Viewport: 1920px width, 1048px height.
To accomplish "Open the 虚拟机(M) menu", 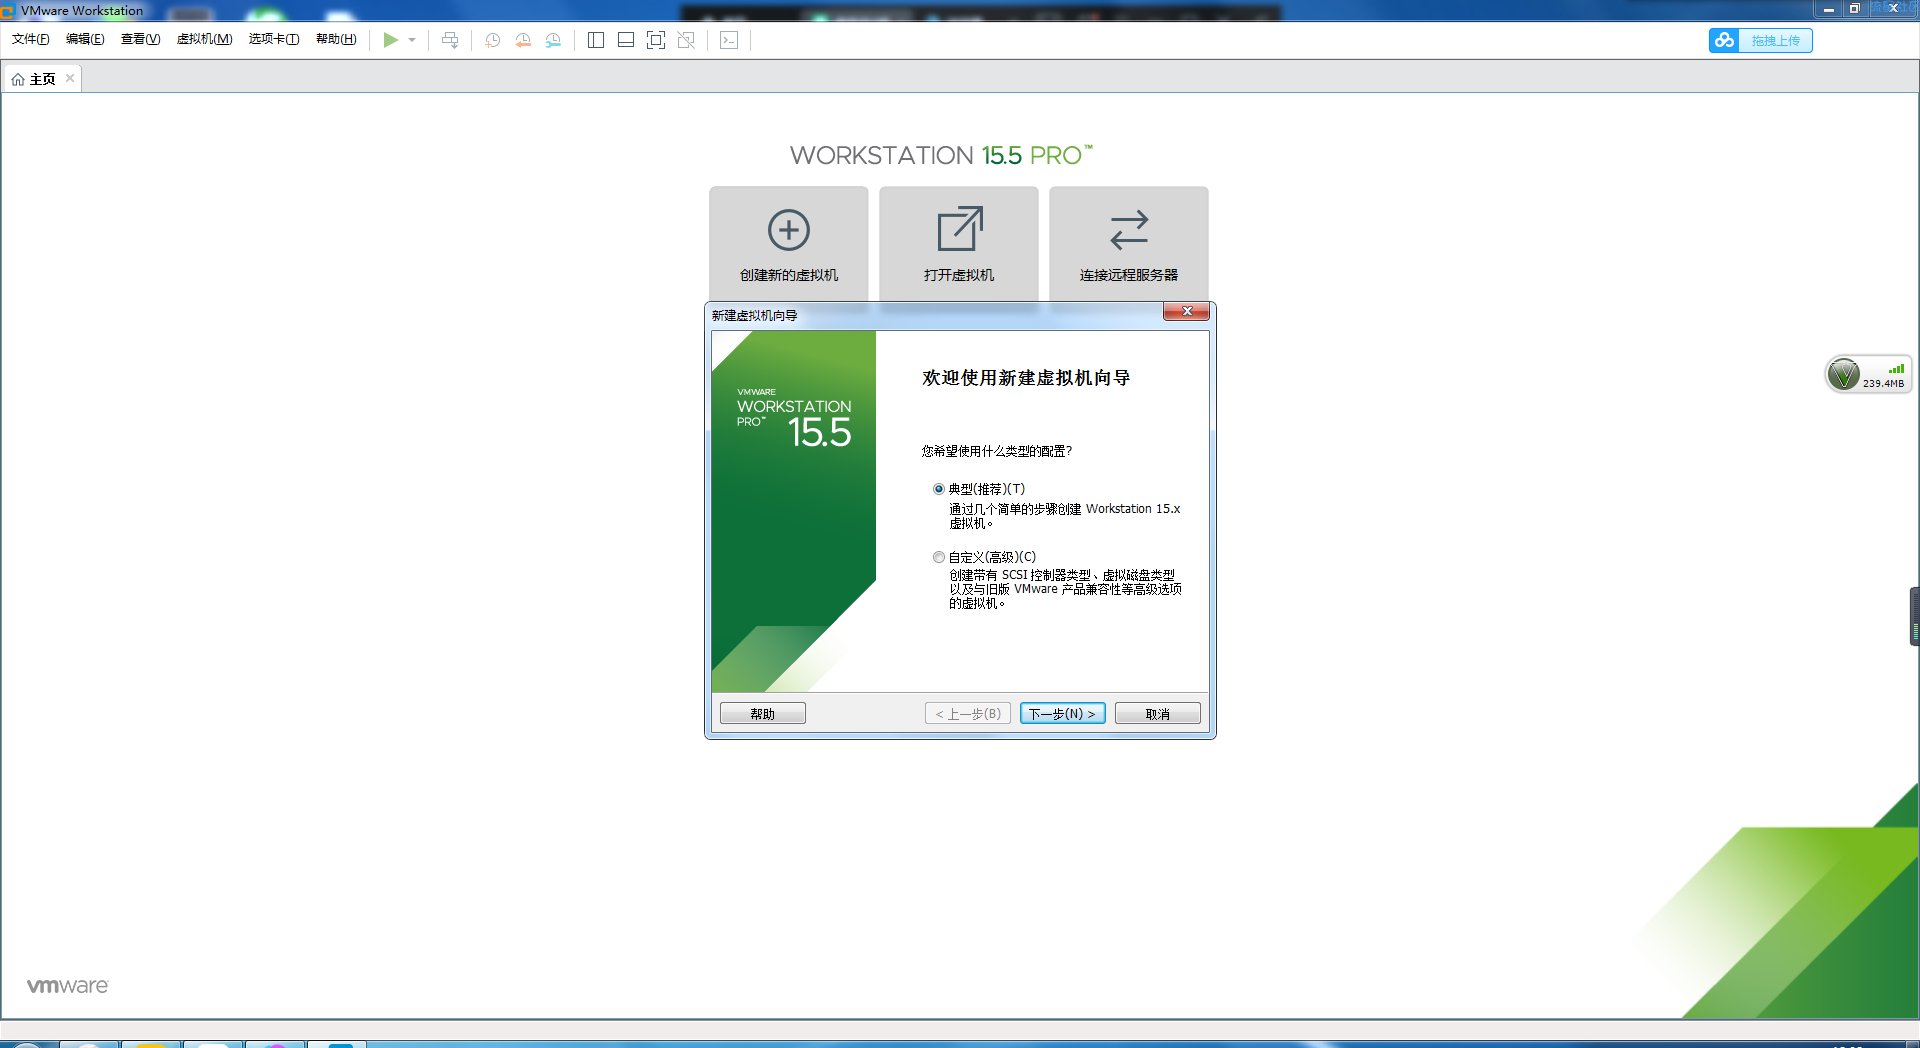I will [204, 39].
